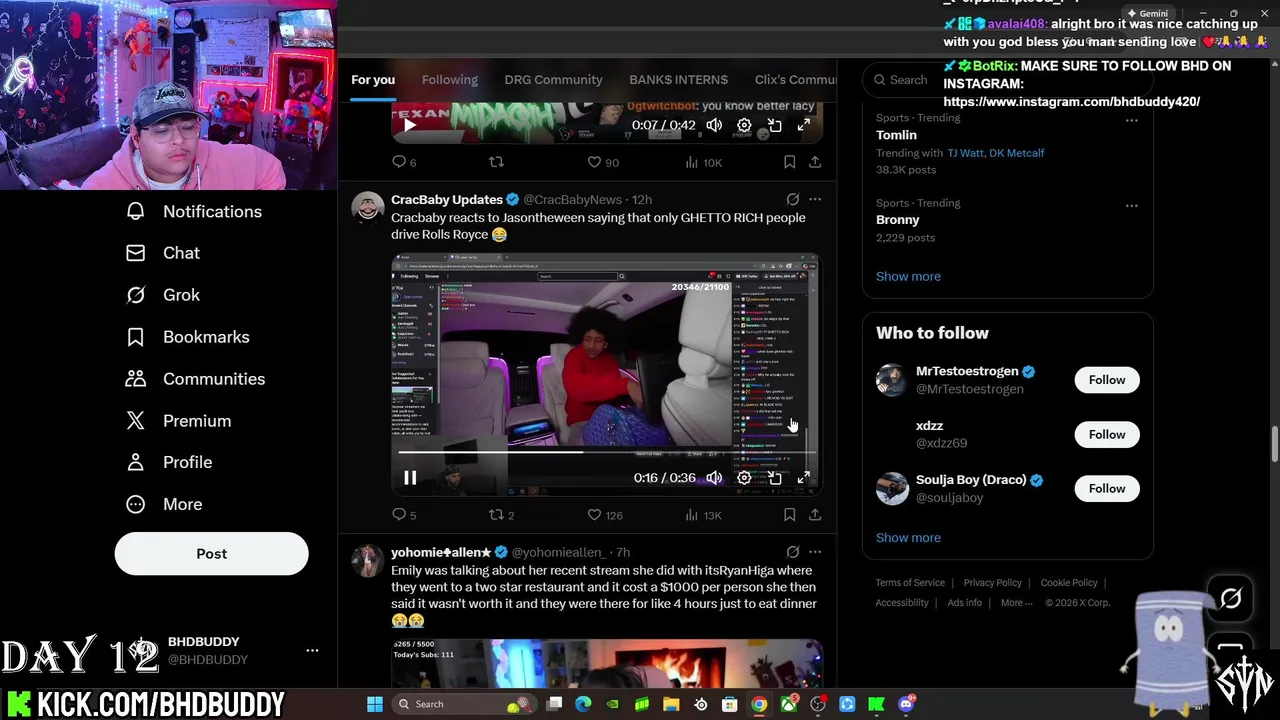Open BHDBUDDY account switcher menu

point(312,650)
